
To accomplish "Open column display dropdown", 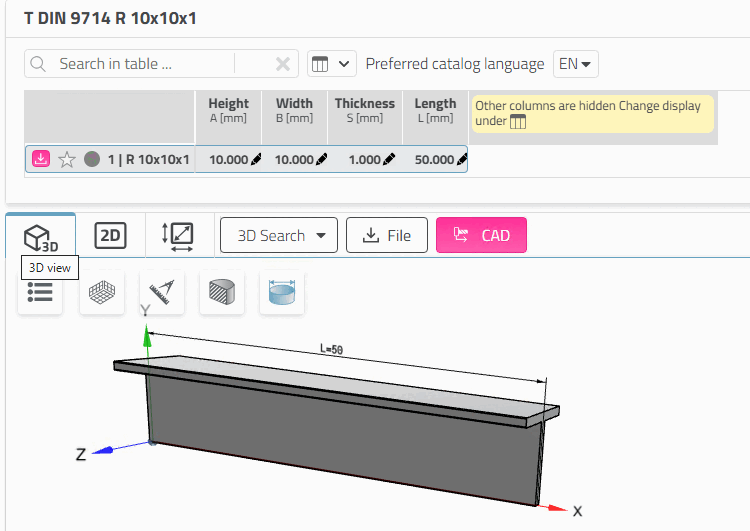I will pyautogui.click(x=331, y=64).
